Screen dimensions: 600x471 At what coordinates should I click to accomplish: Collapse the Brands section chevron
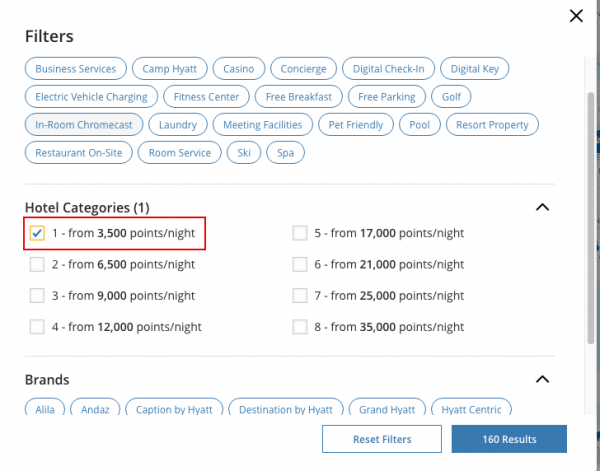[543, 379]
